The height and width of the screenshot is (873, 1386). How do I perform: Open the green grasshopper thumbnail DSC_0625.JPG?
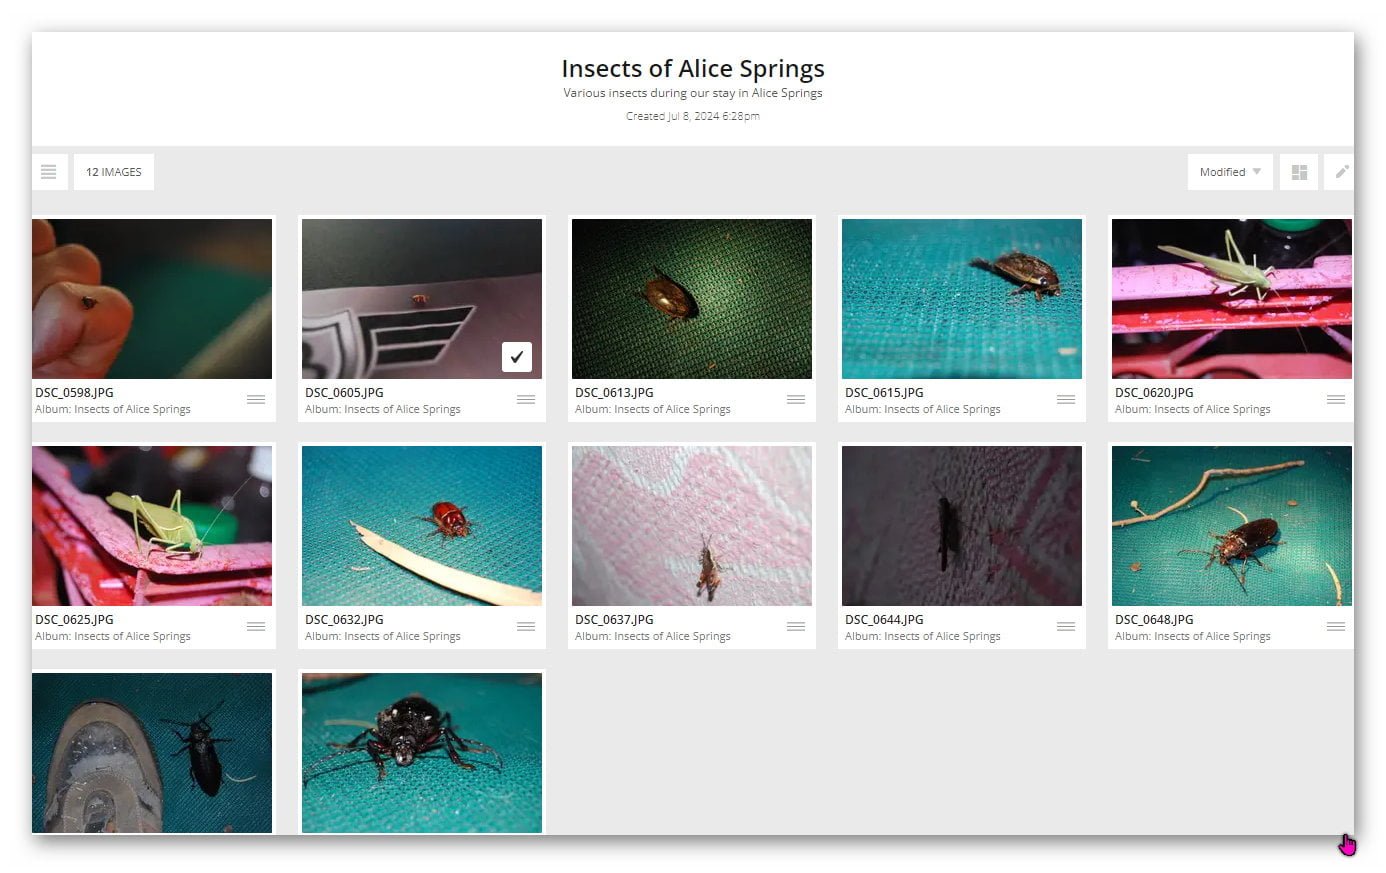pyautogui.click(x=152, y=525)
